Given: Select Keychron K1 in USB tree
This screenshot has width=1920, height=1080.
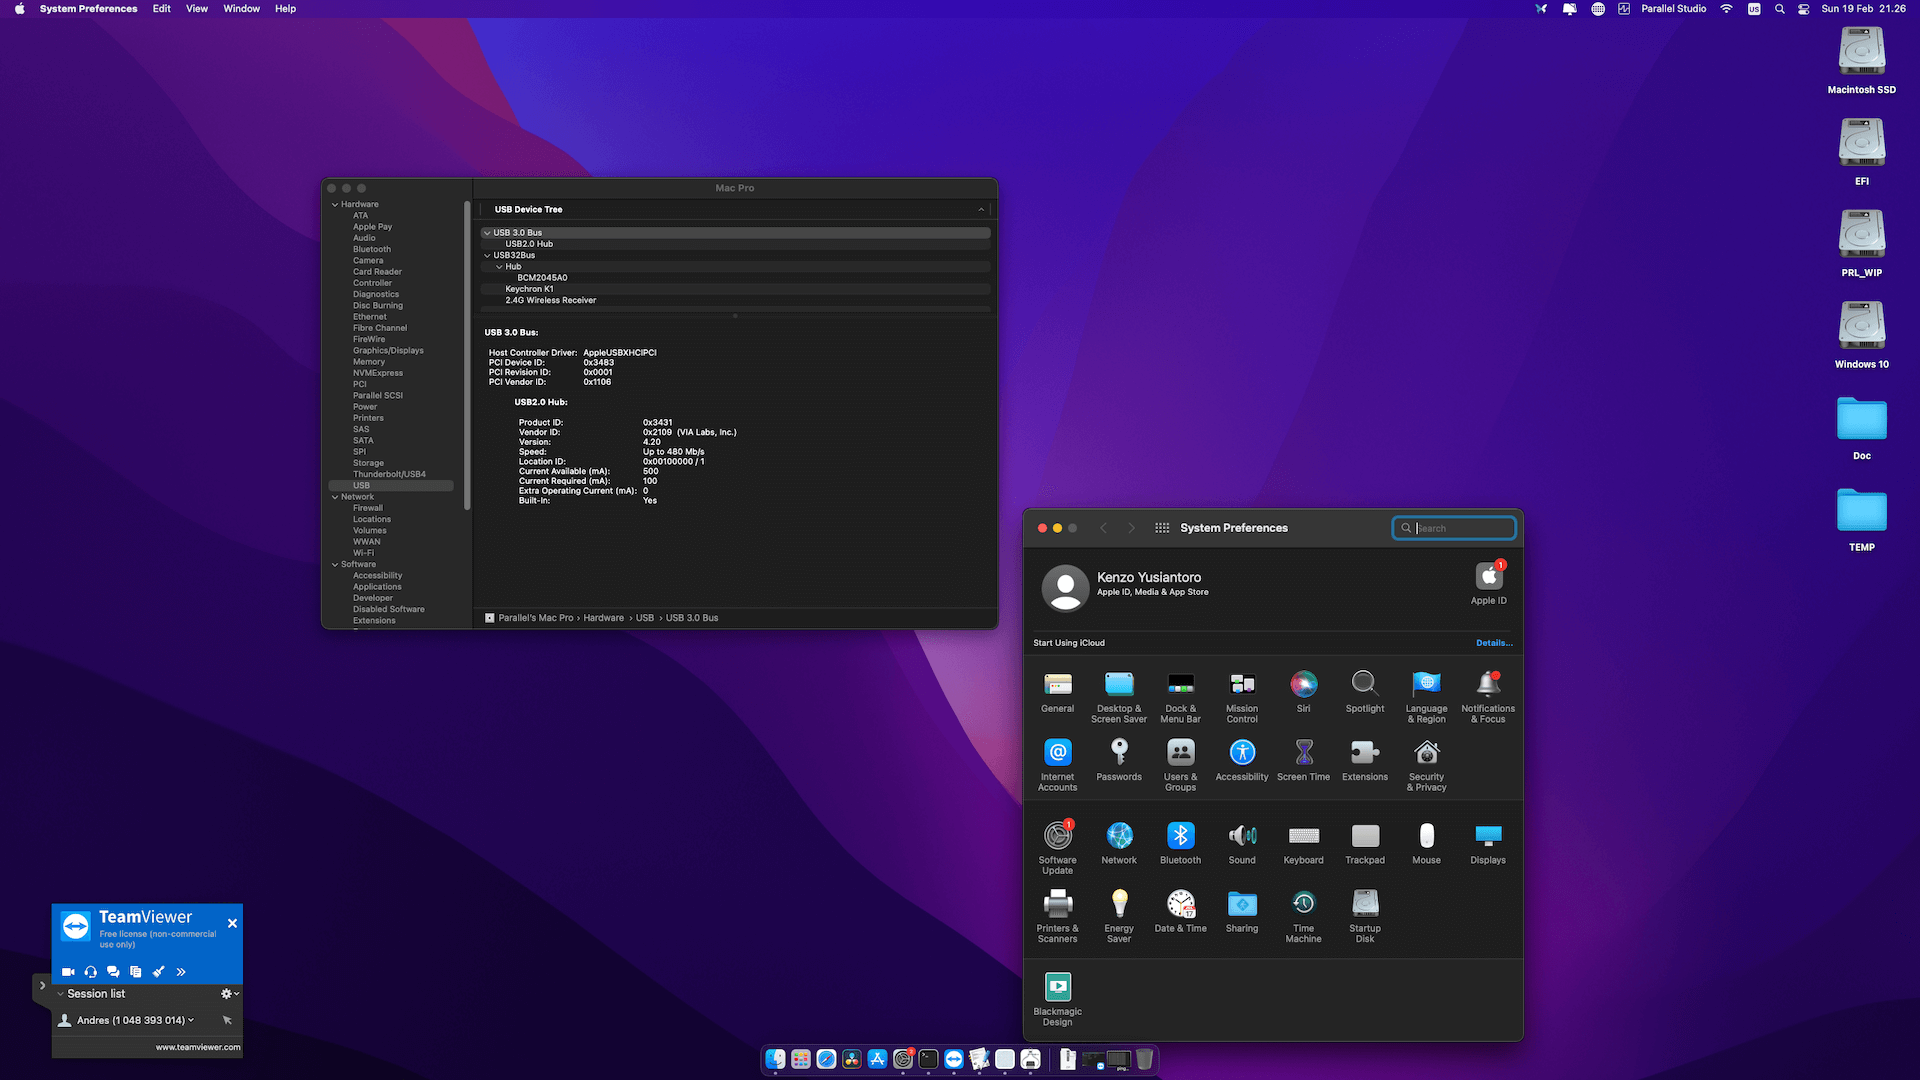Looking at the screenshot, I should click(529, 289).
